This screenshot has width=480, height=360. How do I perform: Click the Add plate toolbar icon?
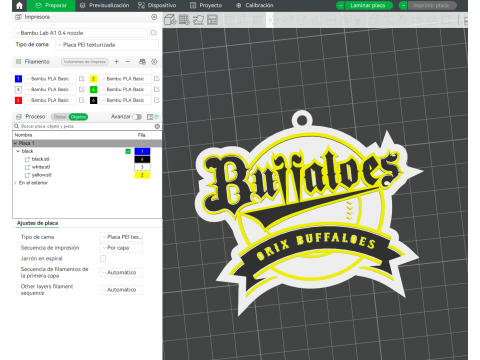184,20
